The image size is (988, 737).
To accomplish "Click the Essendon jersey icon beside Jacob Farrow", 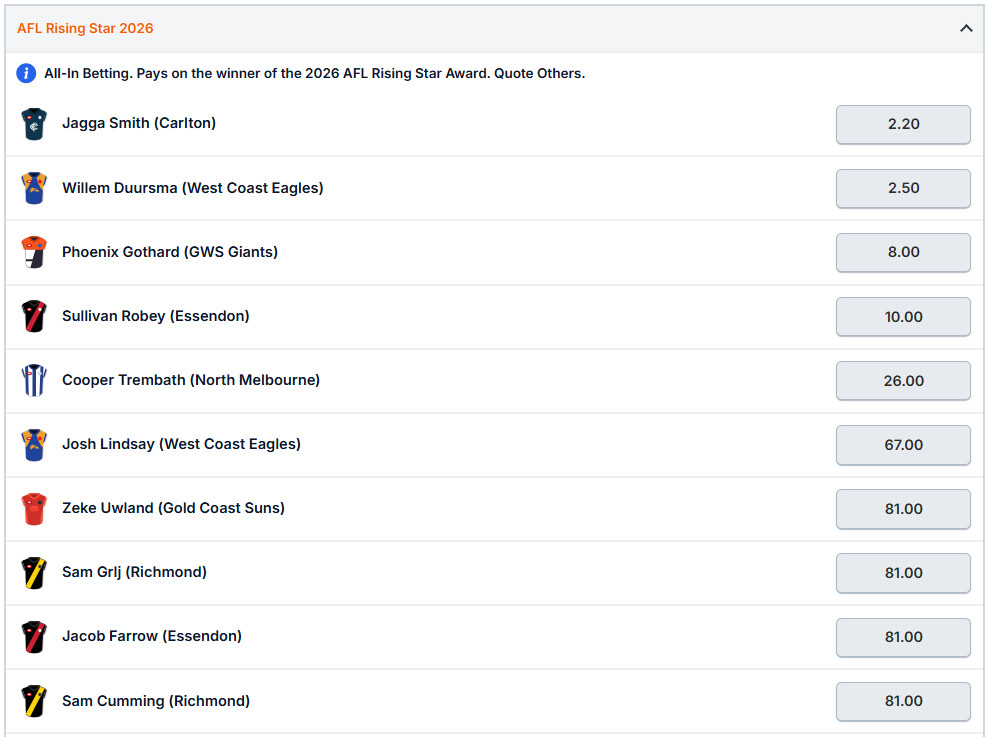I will pyautogui.click(x=34, y=636).
